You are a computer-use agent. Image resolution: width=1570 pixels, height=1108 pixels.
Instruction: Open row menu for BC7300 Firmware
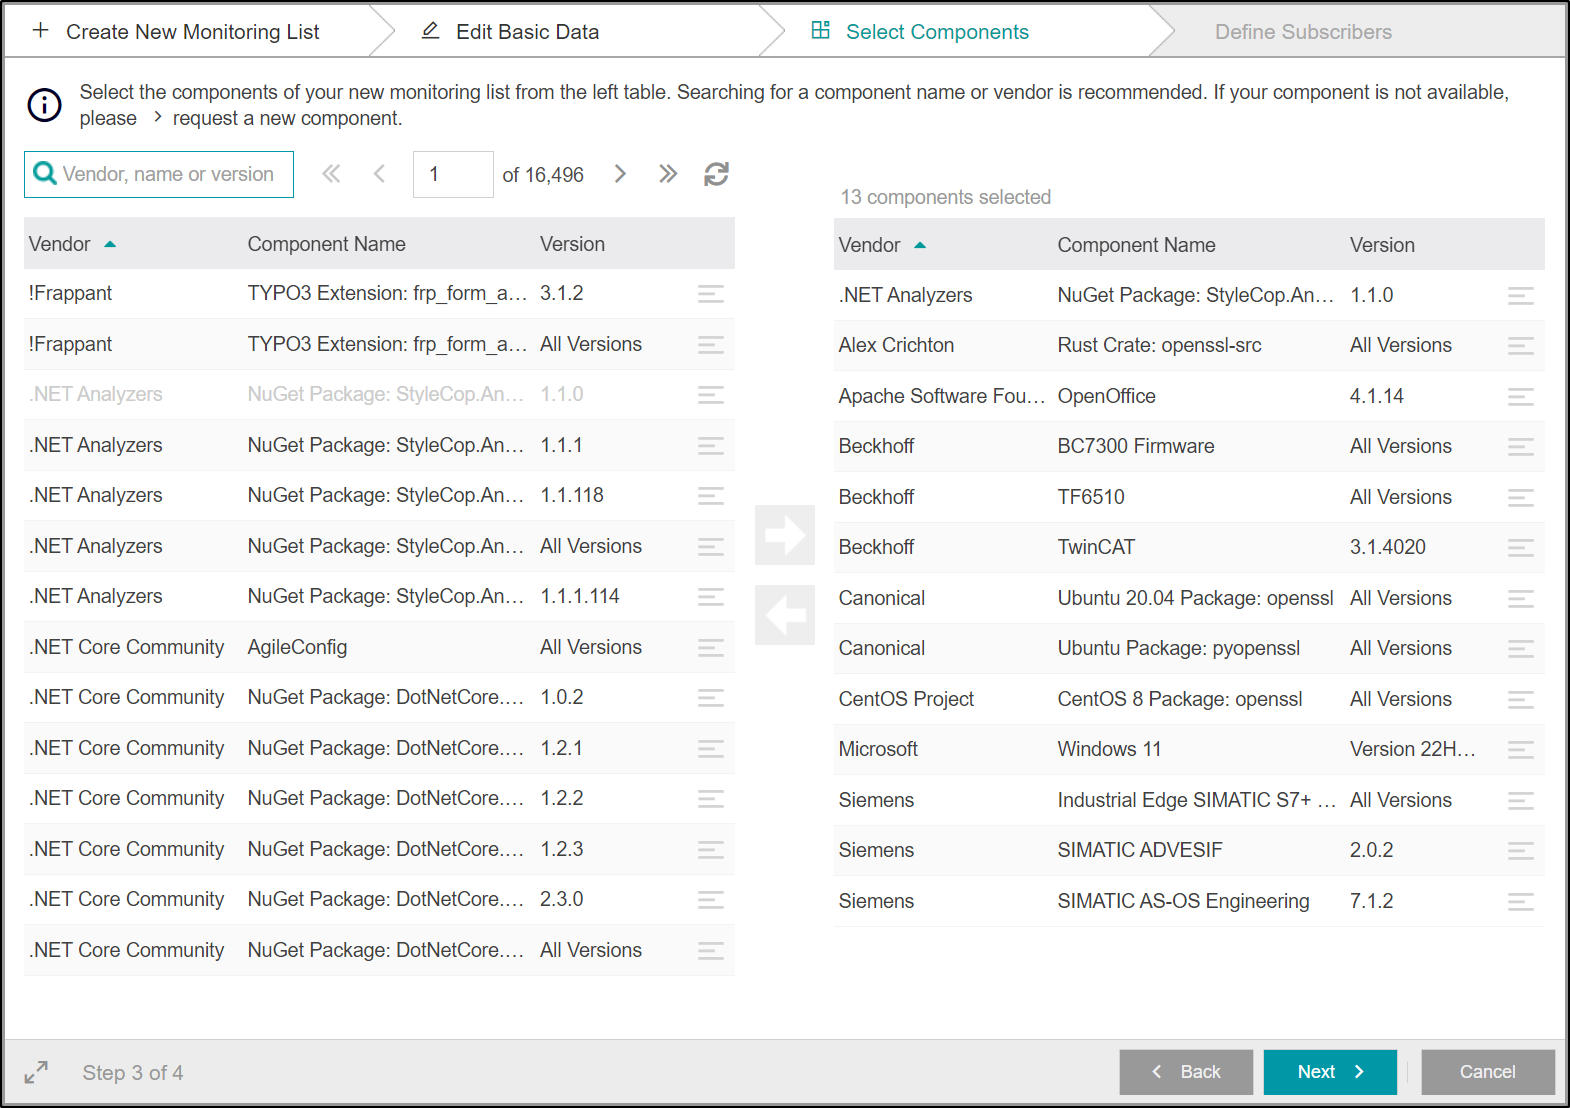point(1521,447)
